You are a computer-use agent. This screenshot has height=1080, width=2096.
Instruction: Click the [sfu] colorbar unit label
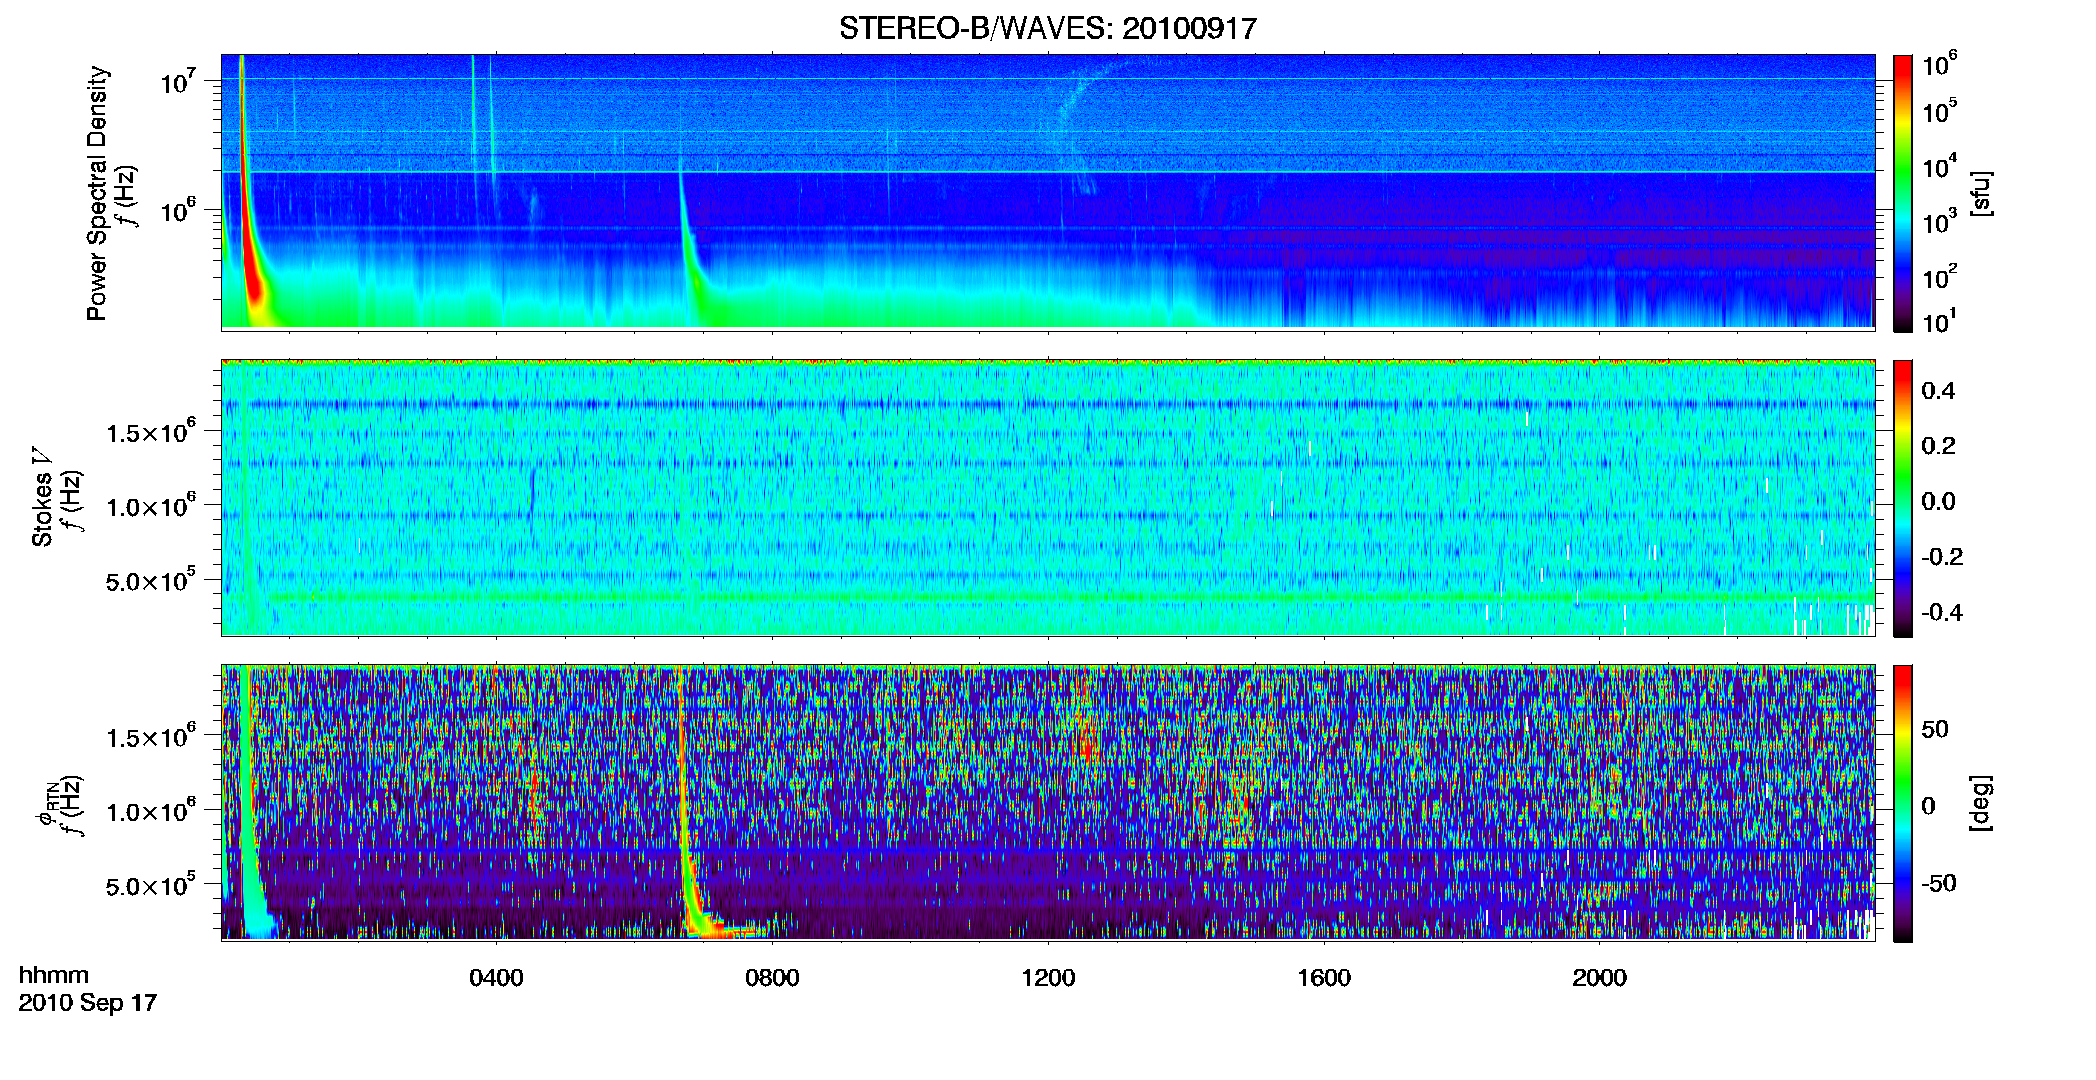[1979, 193]
